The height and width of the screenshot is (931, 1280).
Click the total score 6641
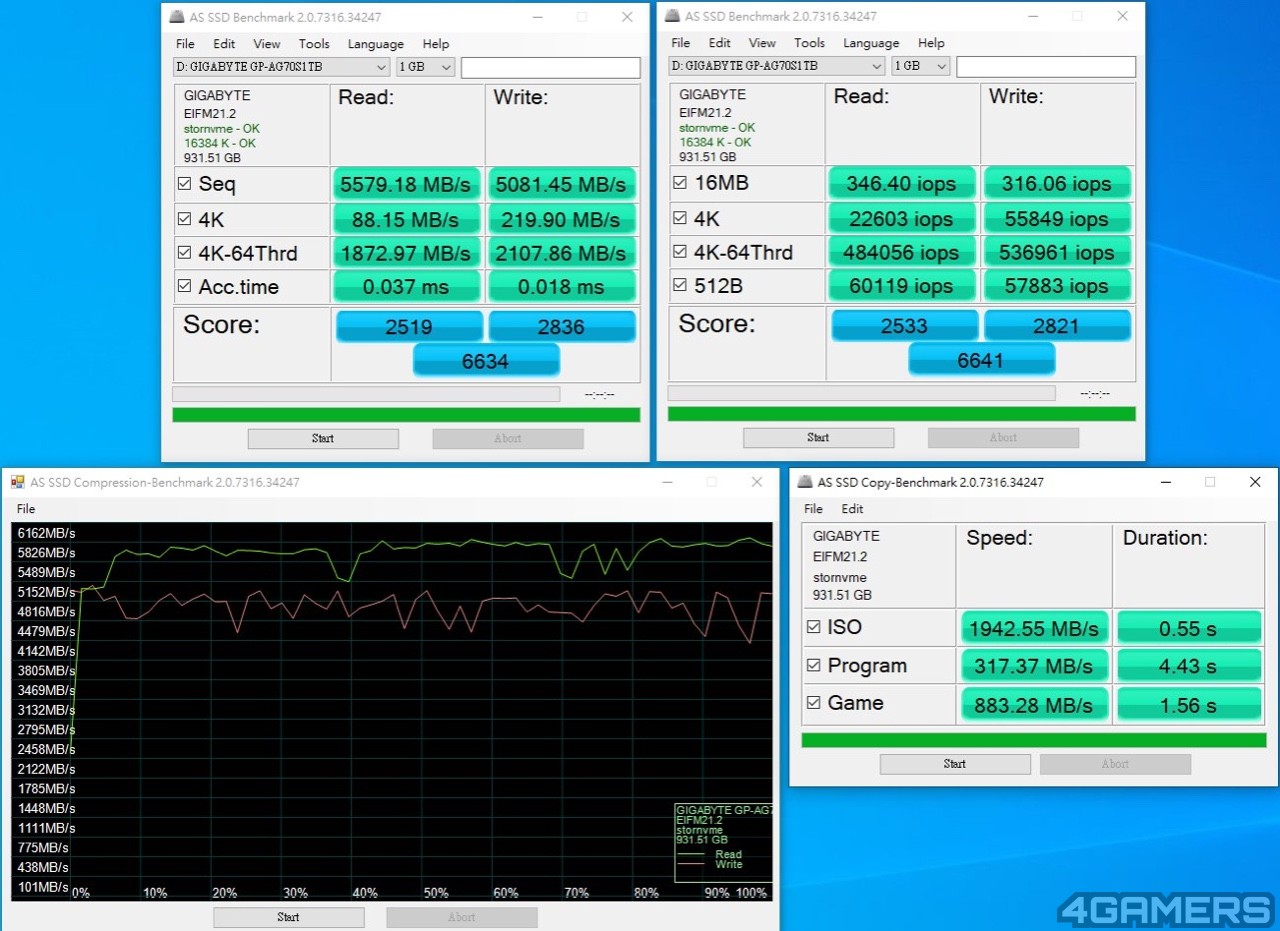pos(981,360)
